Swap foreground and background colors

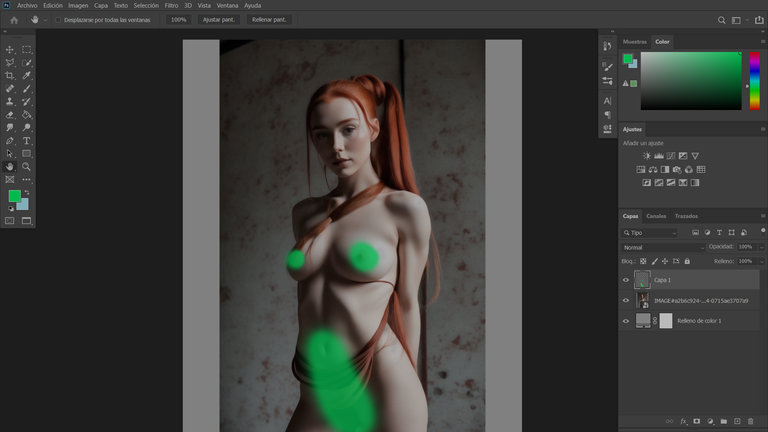(27, 192)
